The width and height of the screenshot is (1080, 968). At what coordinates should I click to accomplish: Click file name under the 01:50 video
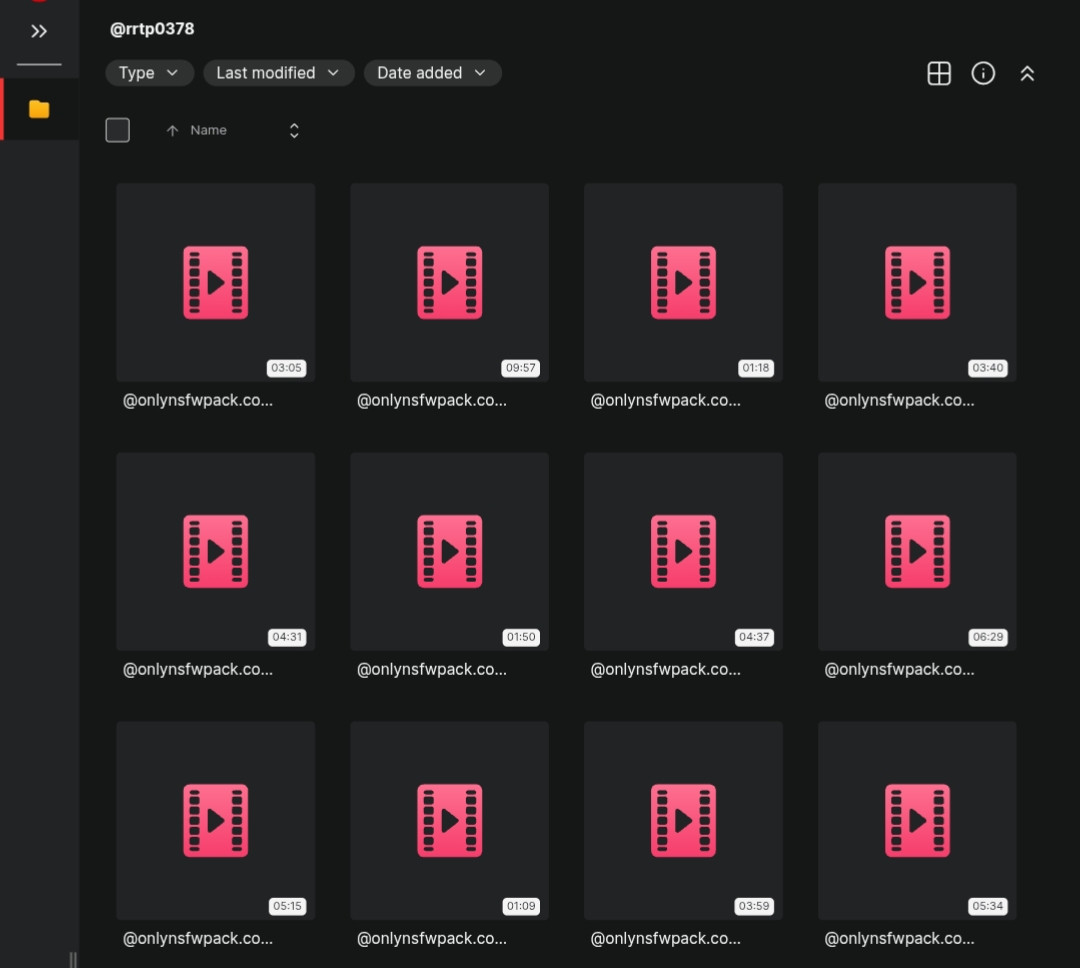(432, 670)
